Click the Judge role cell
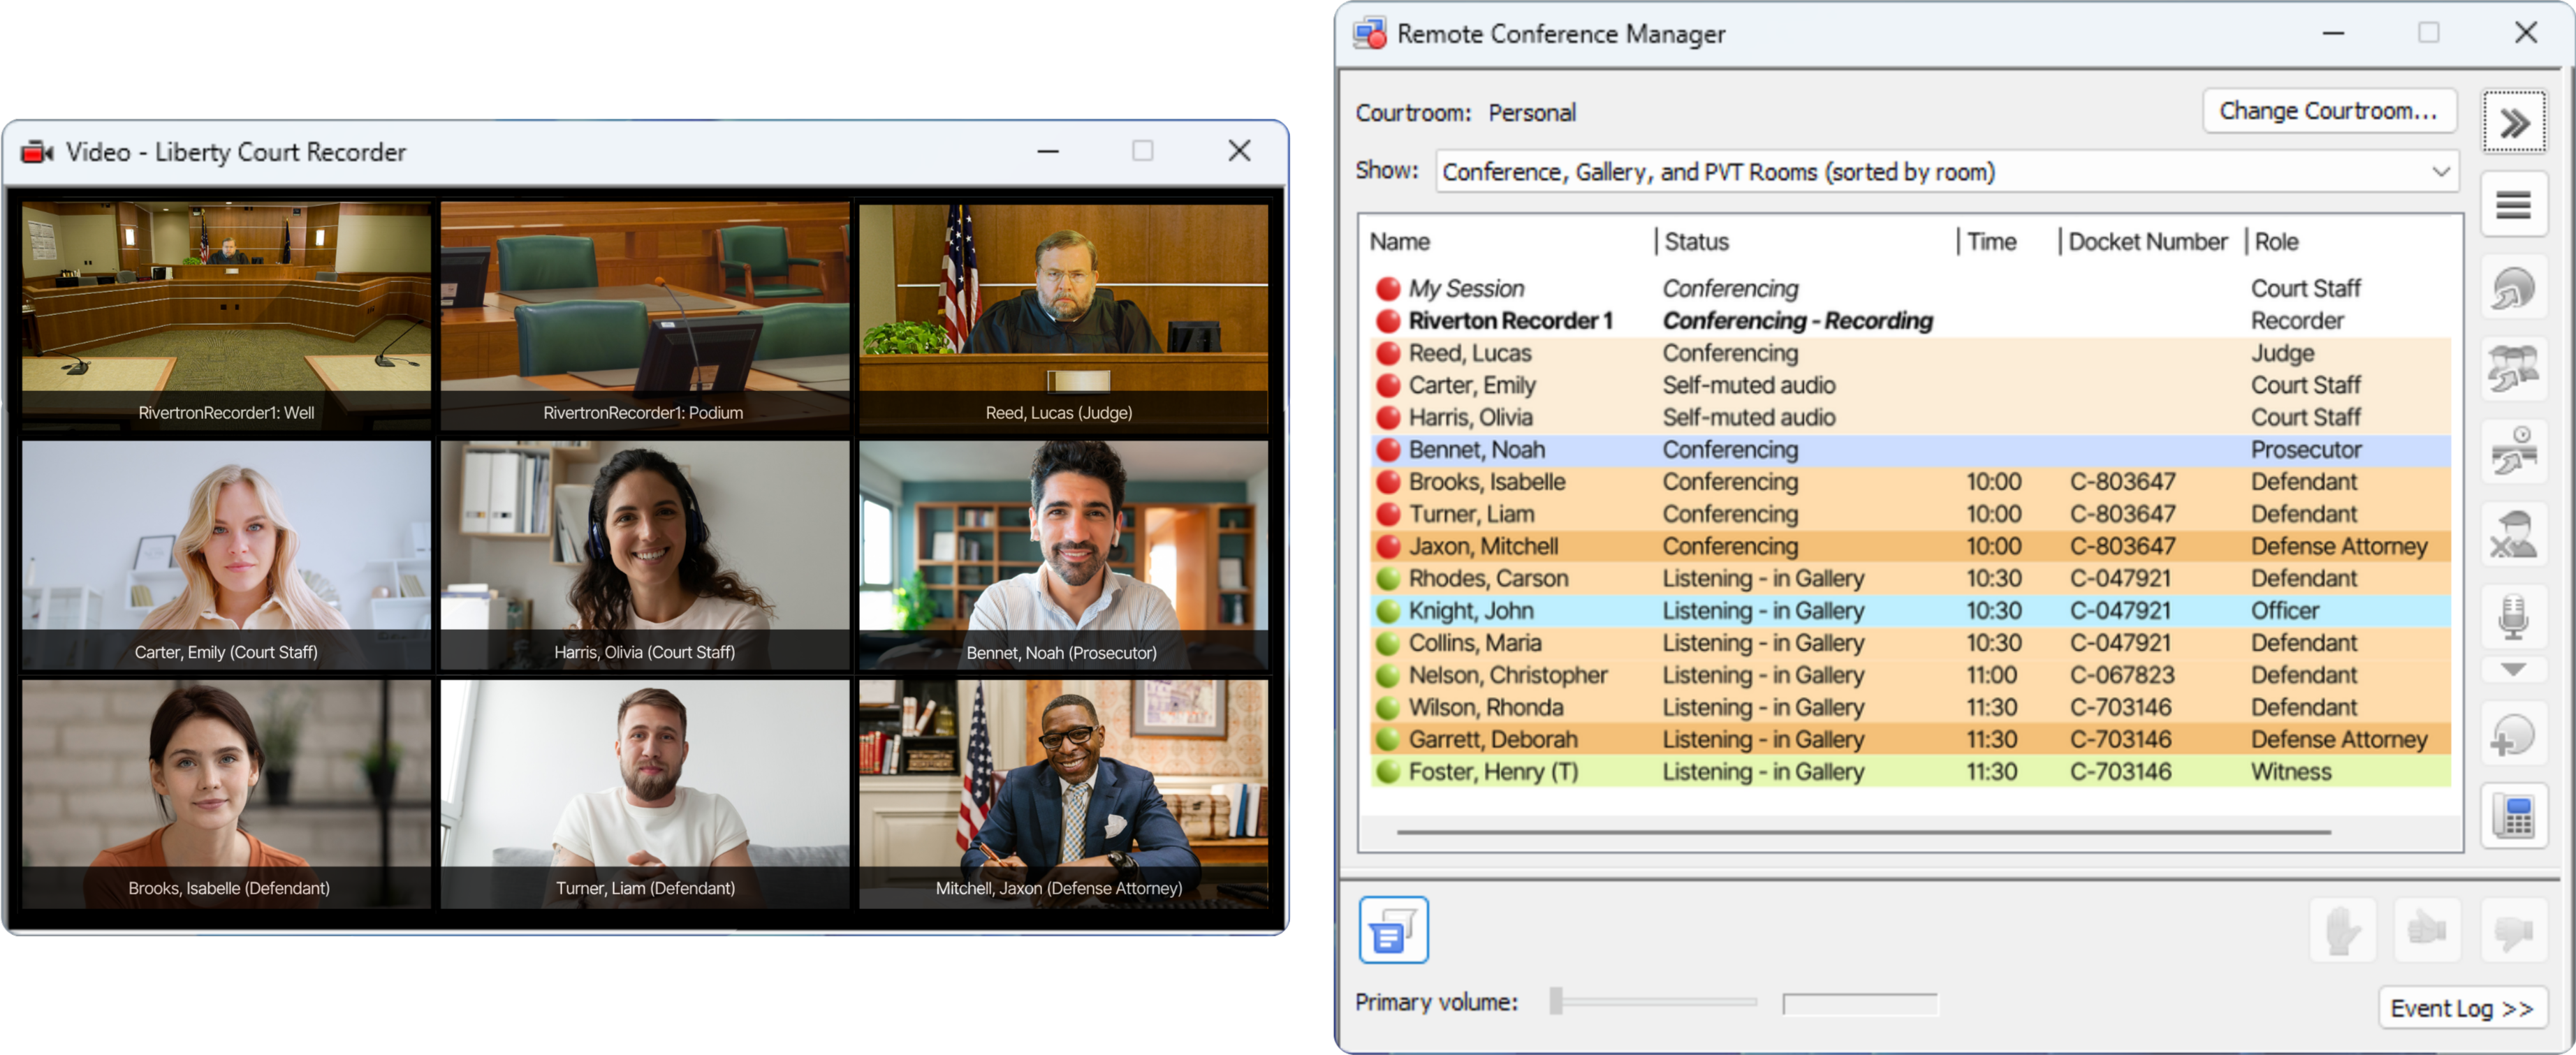 pyautogui.click(x=2282, y=354)
